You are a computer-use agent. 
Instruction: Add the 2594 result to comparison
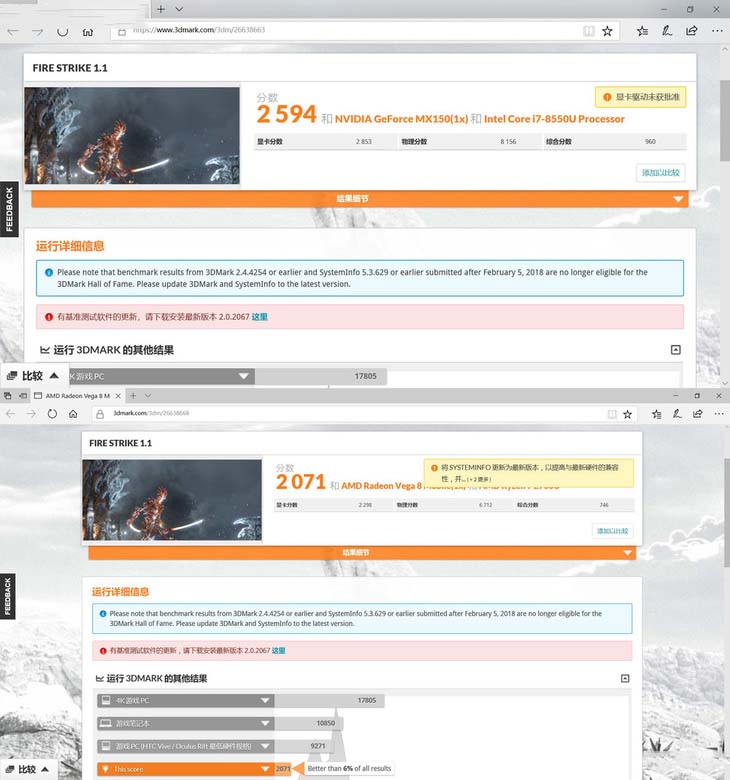pyautogui.click(x=660, y=173)
